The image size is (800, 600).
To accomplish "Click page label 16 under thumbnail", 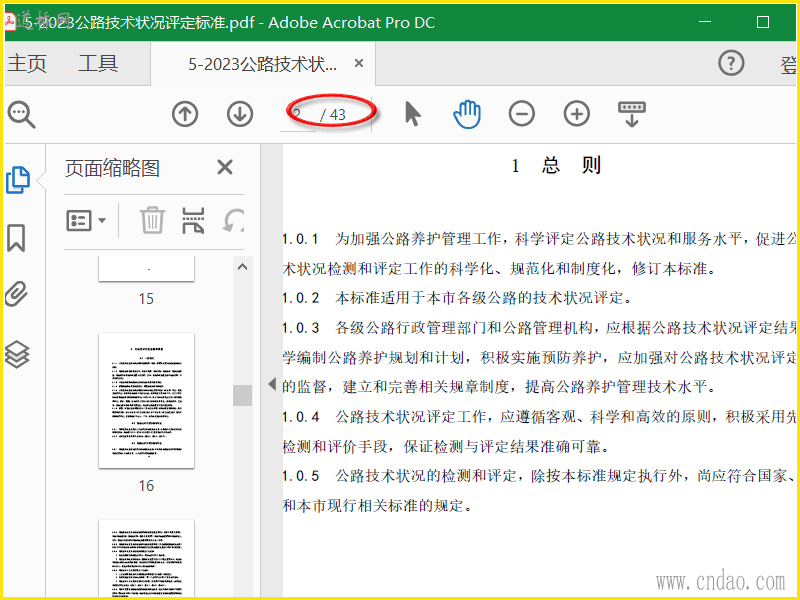I will pos(146,486).
